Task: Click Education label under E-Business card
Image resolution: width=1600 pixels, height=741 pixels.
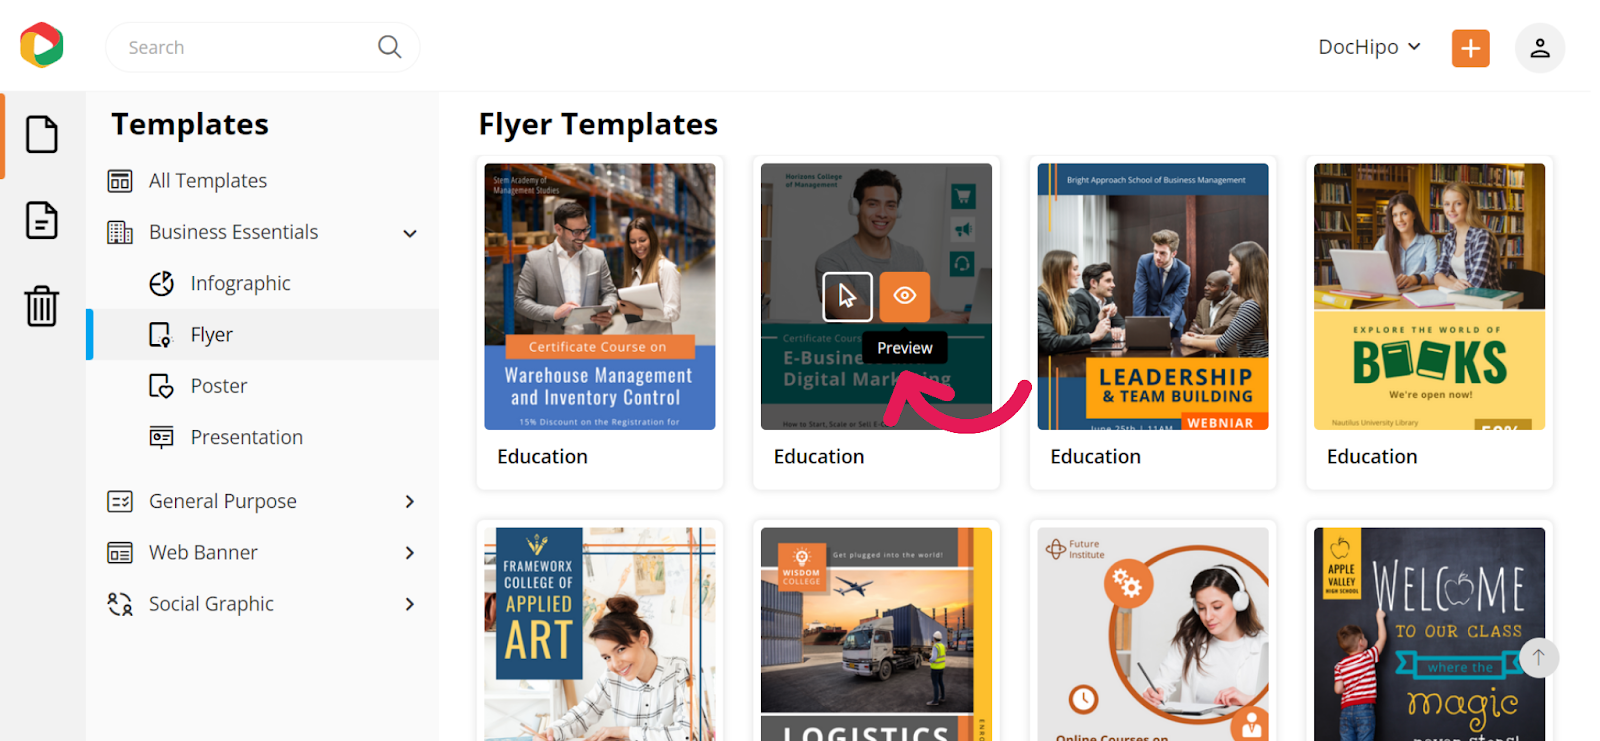Action: [x=819, y=457]
